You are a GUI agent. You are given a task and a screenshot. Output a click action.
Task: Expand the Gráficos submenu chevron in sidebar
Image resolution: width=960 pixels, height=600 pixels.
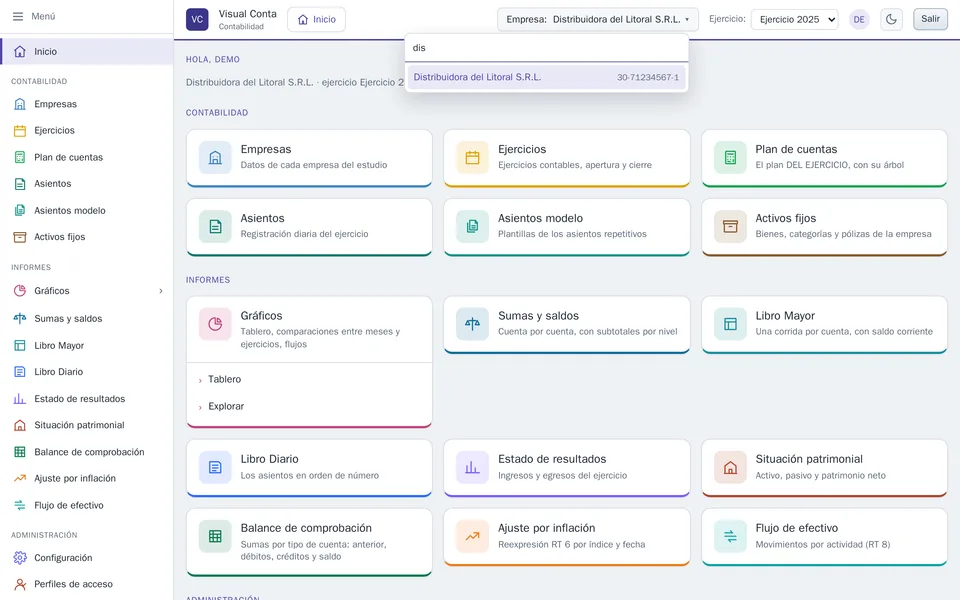coord(160,291)
